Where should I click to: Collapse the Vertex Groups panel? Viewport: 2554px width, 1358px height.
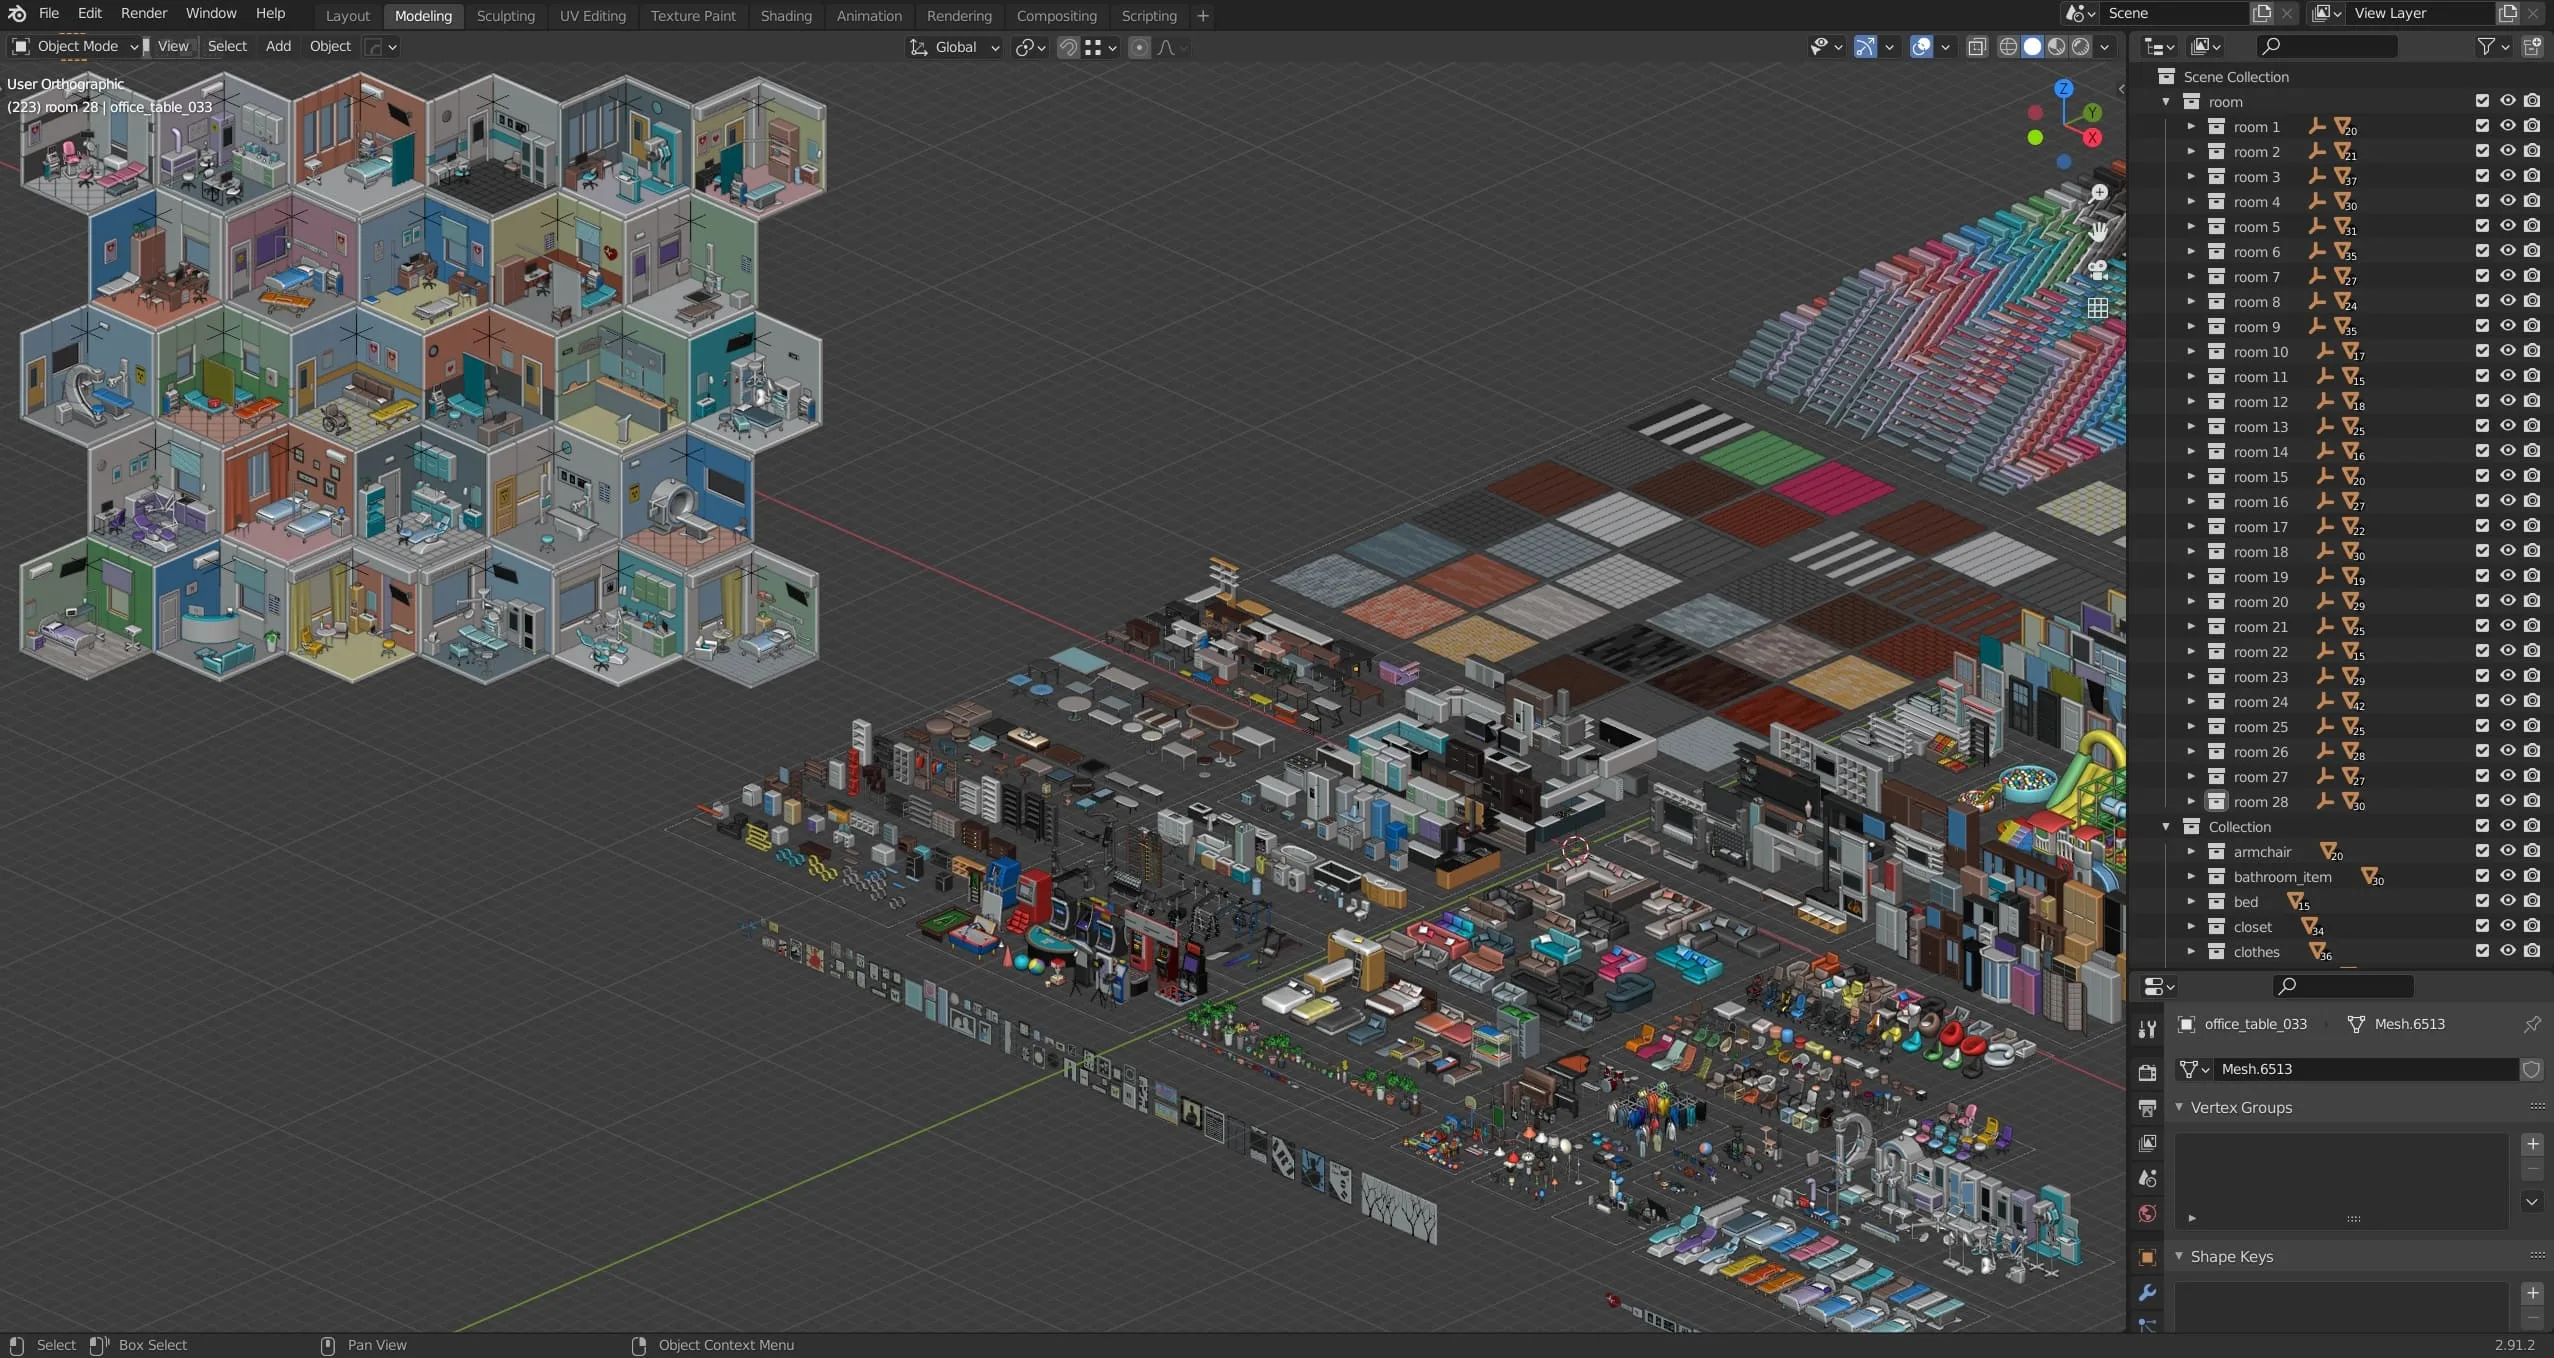pos(2179,1107)
